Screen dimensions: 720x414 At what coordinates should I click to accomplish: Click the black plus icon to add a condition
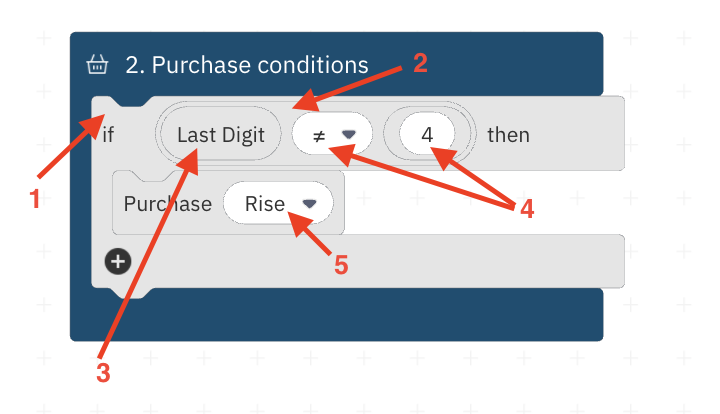click(x=118, y=262)
